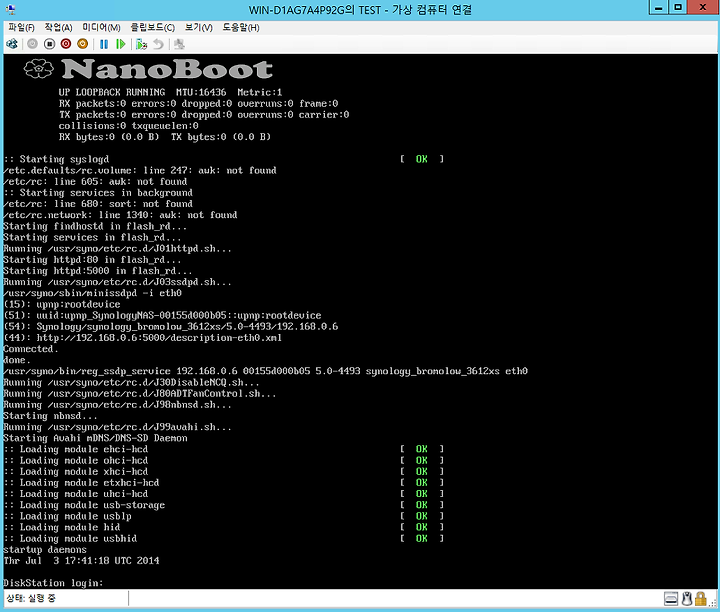Click the greyed enhanced session icon
The width and height of the screenshot is (720, 612).
[x=179, y=44]
